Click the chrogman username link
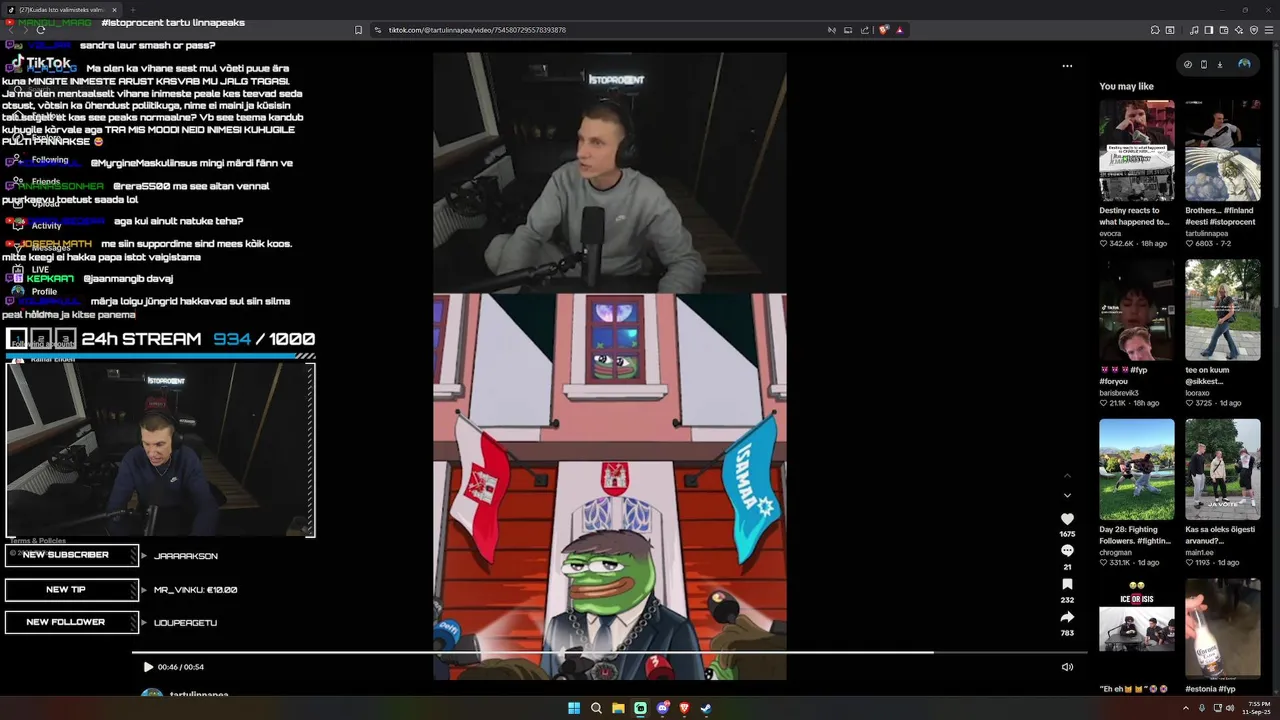 (x=1115, y=552)
